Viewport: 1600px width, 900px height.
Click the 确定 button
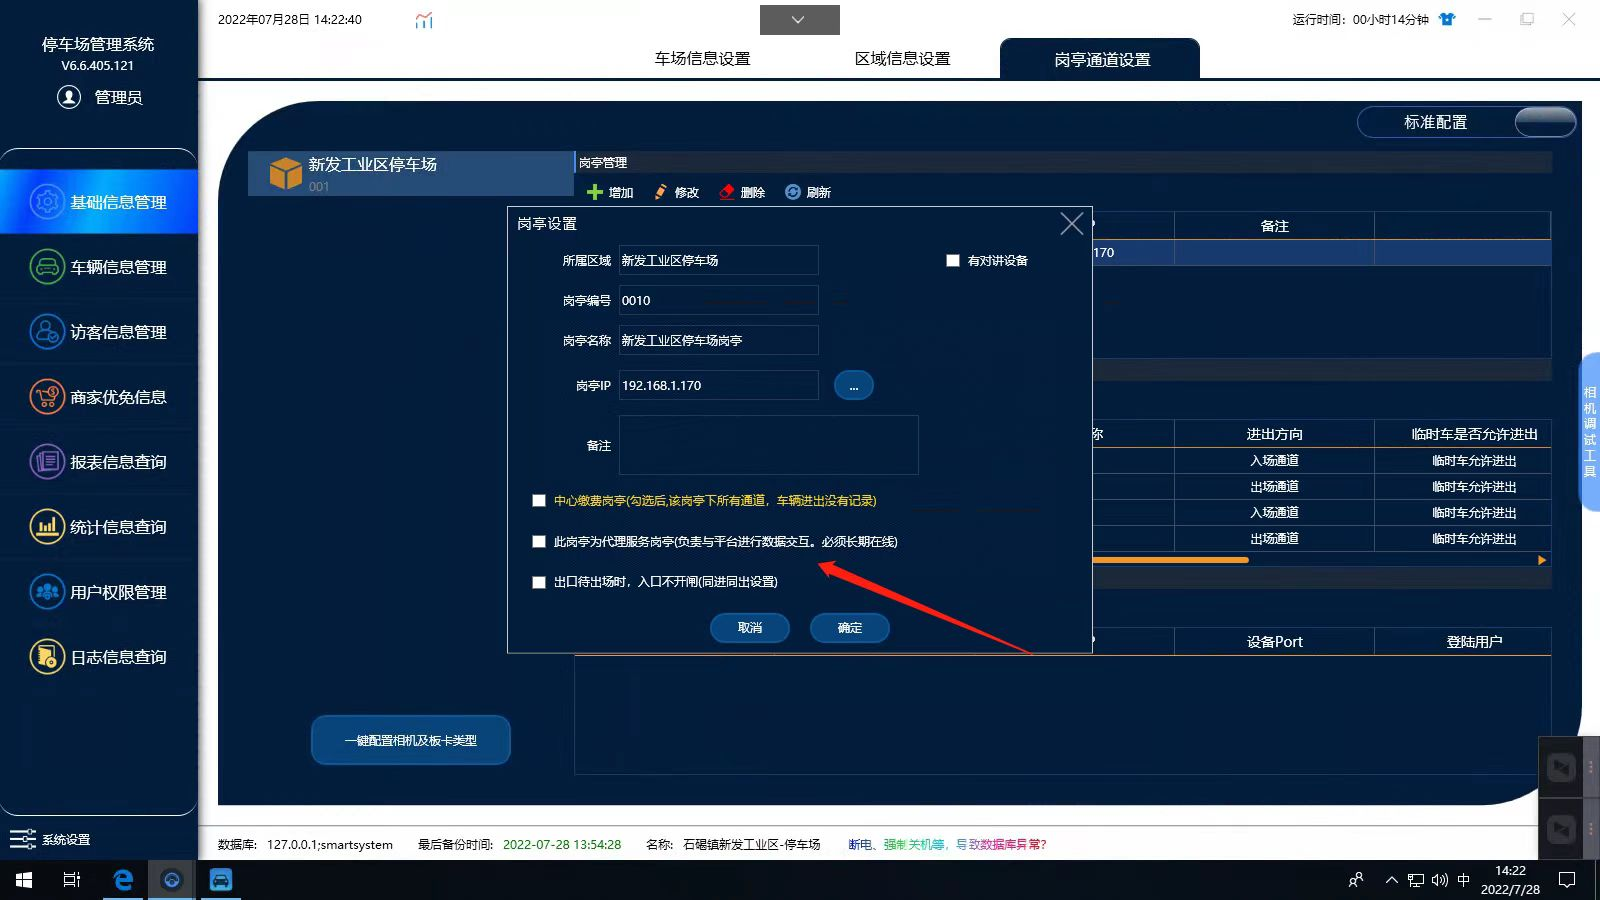(x=849, y=628)
